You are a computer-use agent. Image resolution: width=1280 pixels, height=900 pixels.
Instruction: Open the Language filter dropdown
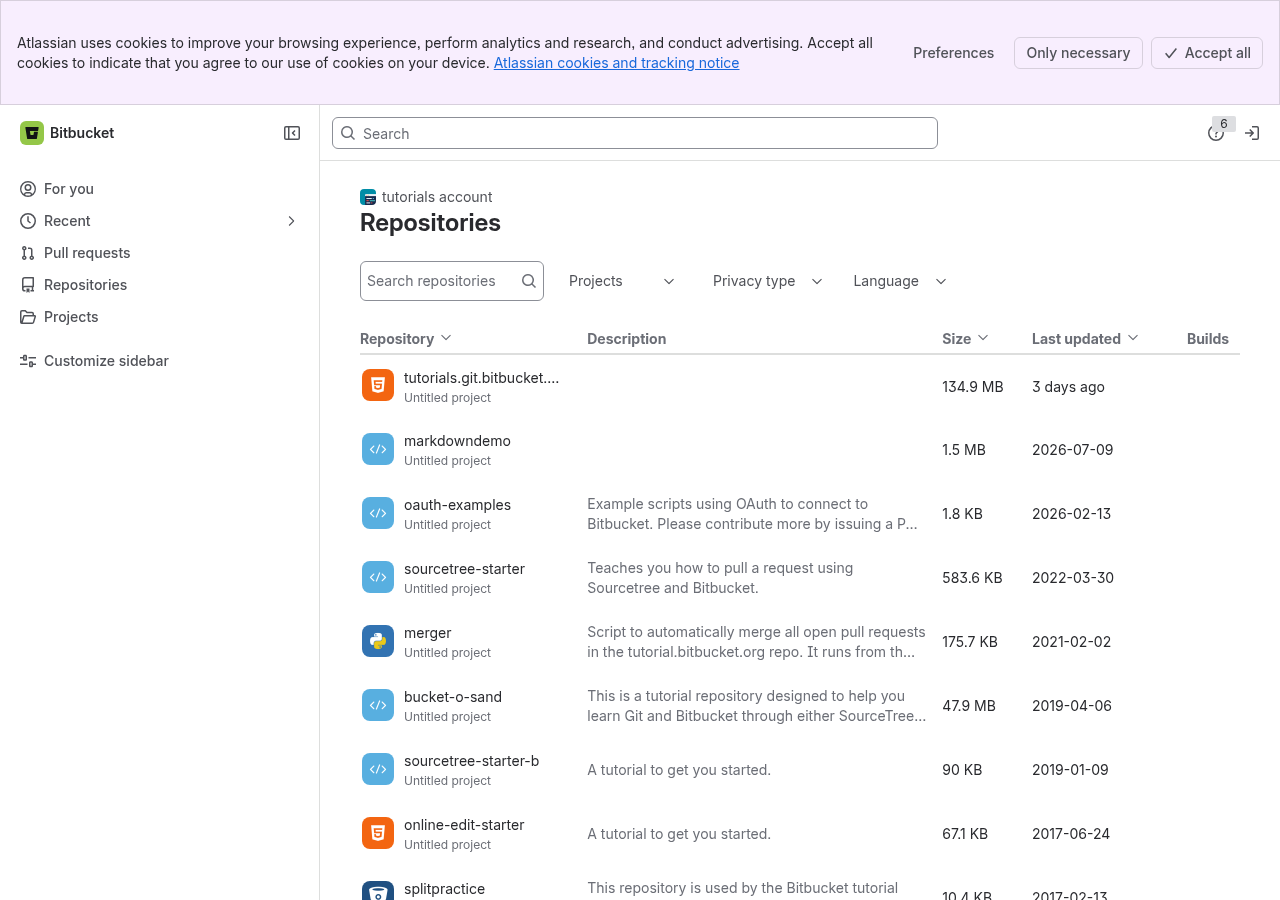pos(900,281)
